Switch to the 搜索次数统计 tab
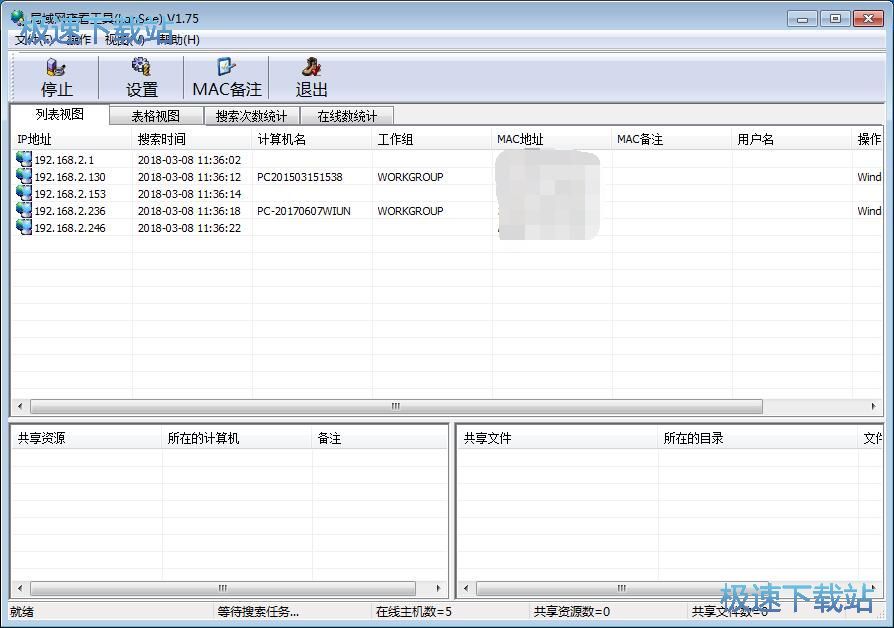The height and width of the screenshot is (628, 894). coord(251,116)
